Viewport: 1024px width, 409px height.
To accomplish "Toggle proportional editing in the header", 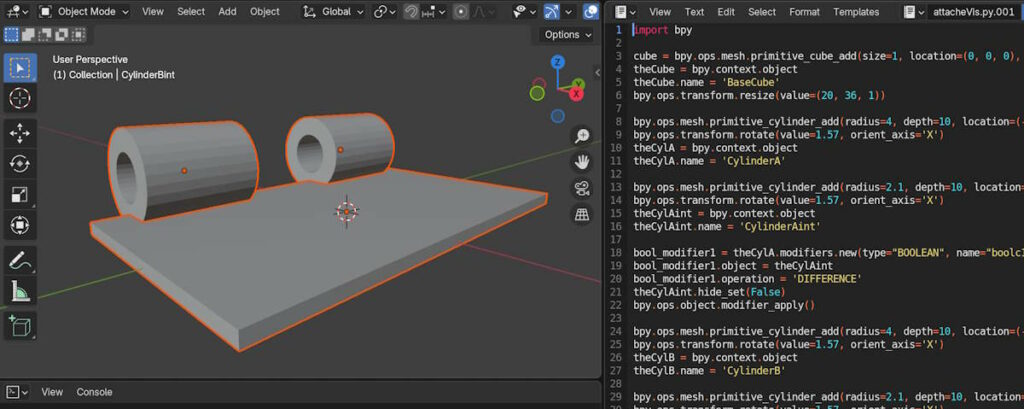I will point(461,12).
